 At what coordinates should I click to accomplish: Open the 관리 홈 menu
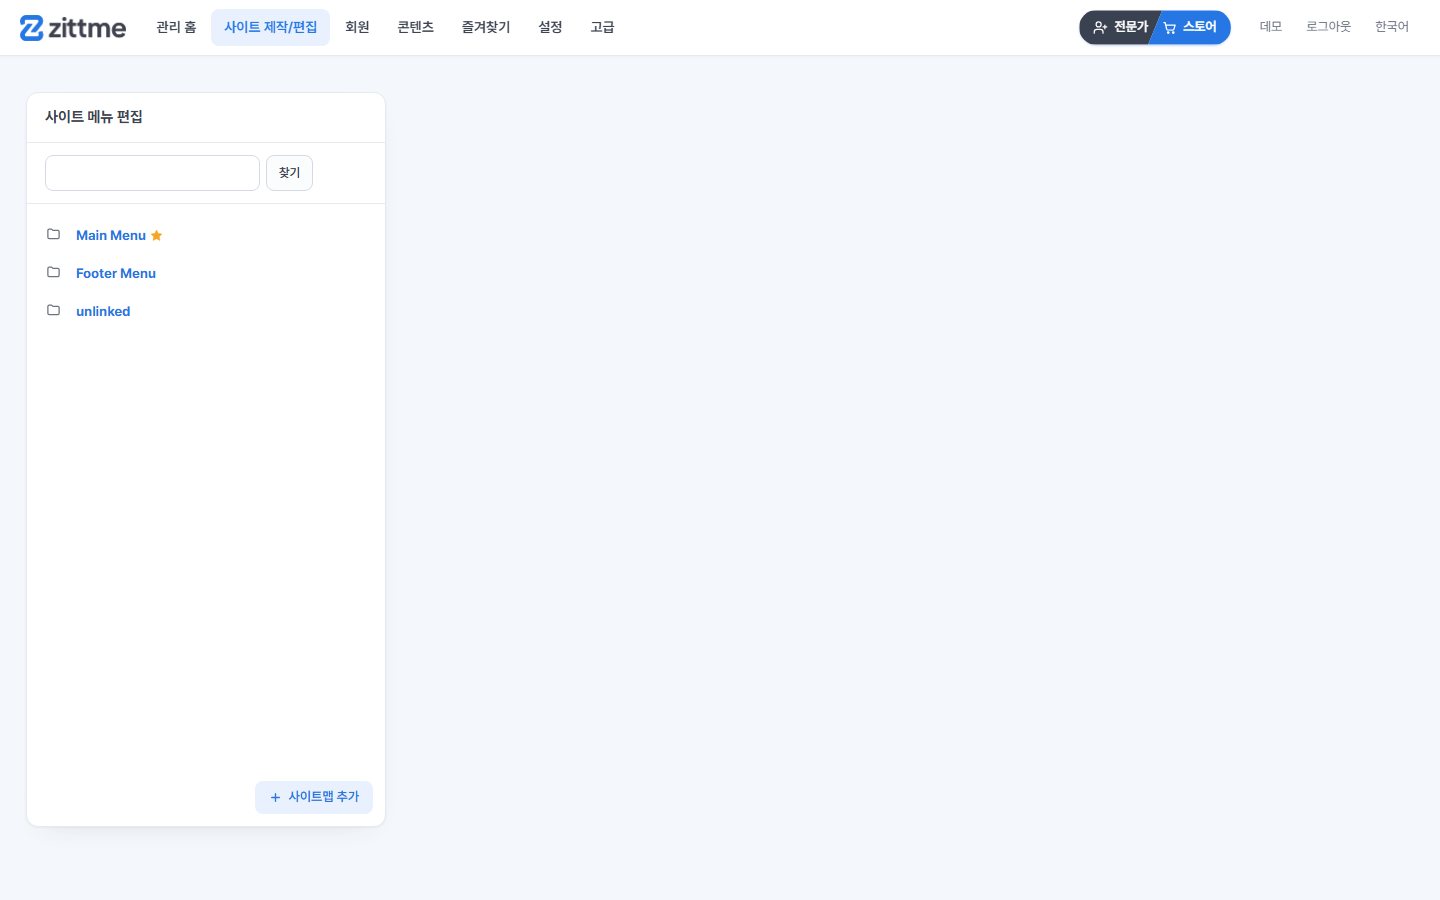[x=176, y=28]
